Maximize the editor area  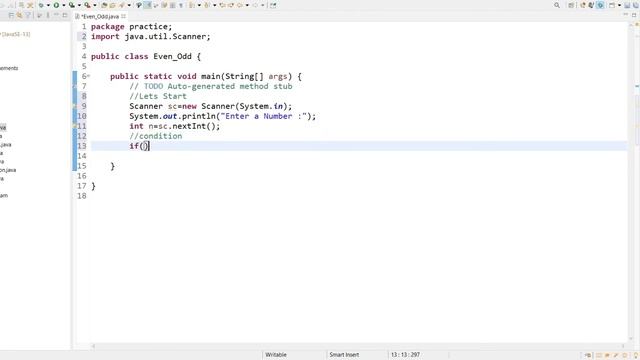634,15
